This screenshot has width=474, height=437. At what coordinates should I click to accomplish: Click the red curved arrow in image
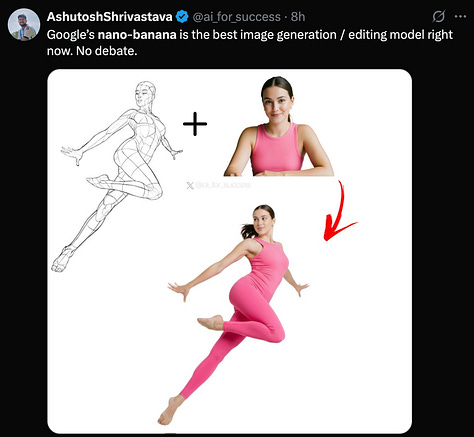pos(339,211)
